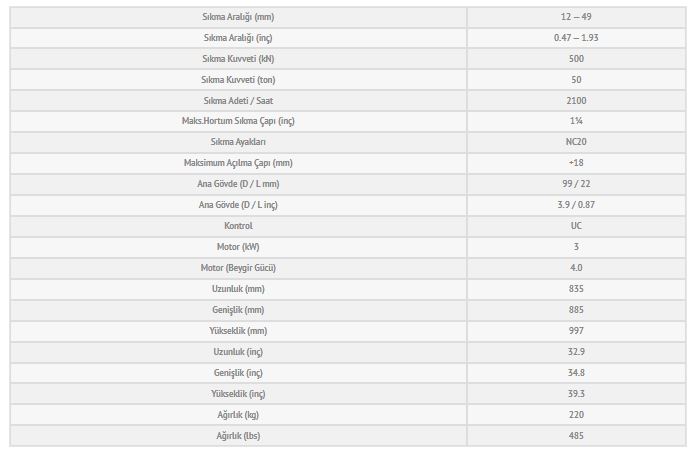Click the value 2100 in the table
This screenshot has height=455, width=695.
click(x=576, y=100)
